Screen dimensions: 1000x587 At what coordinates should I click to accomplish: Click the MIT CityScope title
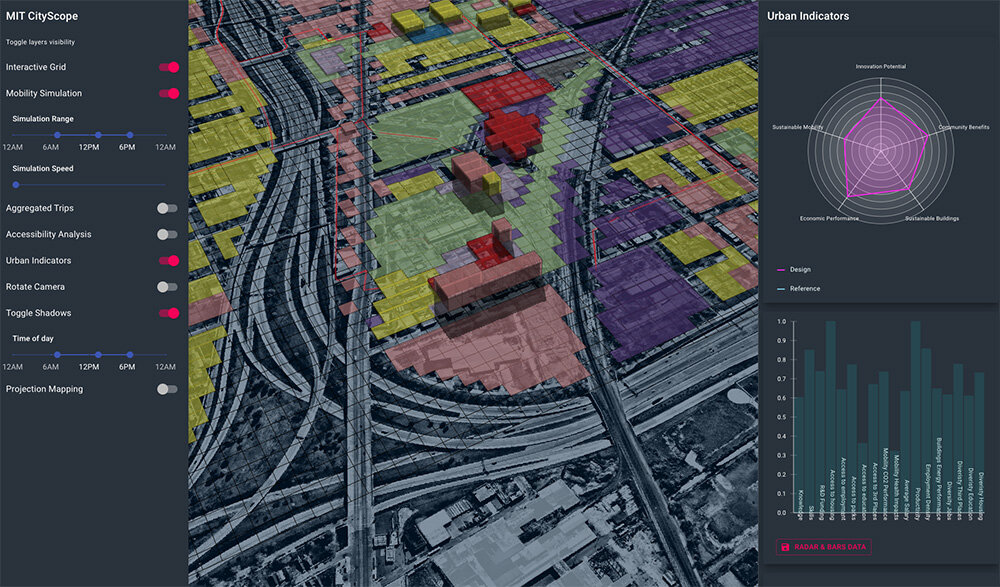(42, 16)
